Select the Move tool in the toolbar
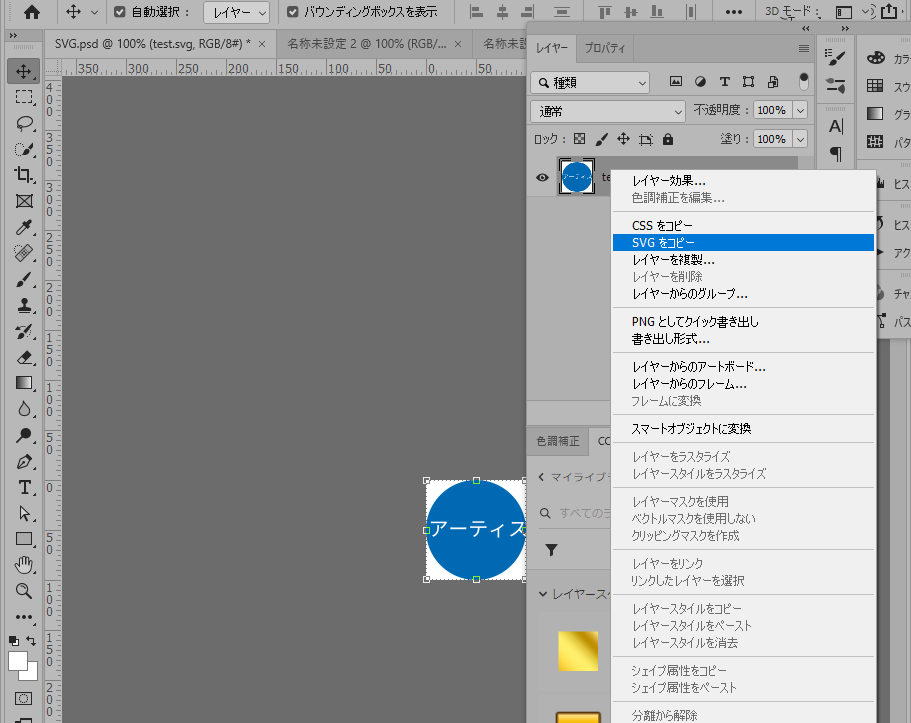 (23, 71)
